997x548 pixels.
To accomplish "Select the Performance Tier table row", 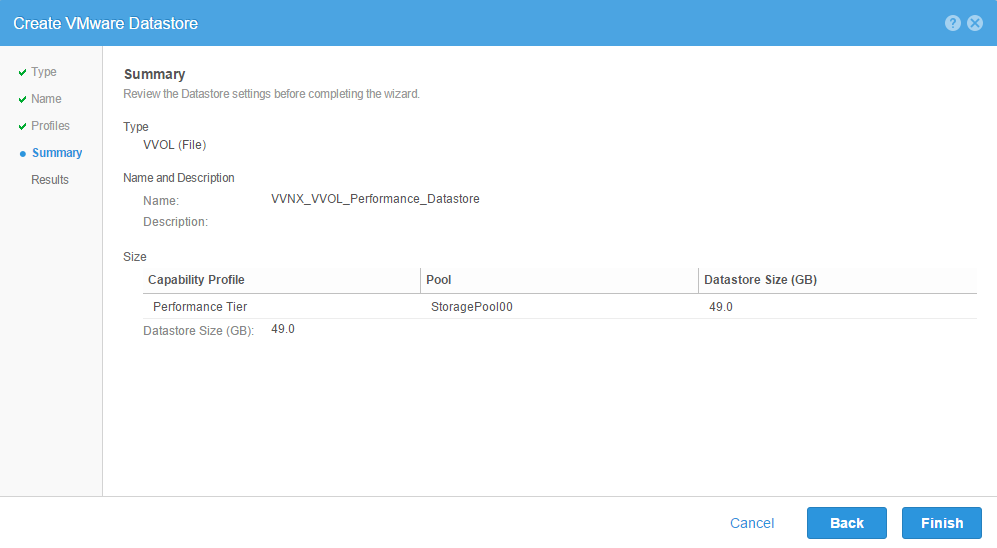I will [200, 307].
